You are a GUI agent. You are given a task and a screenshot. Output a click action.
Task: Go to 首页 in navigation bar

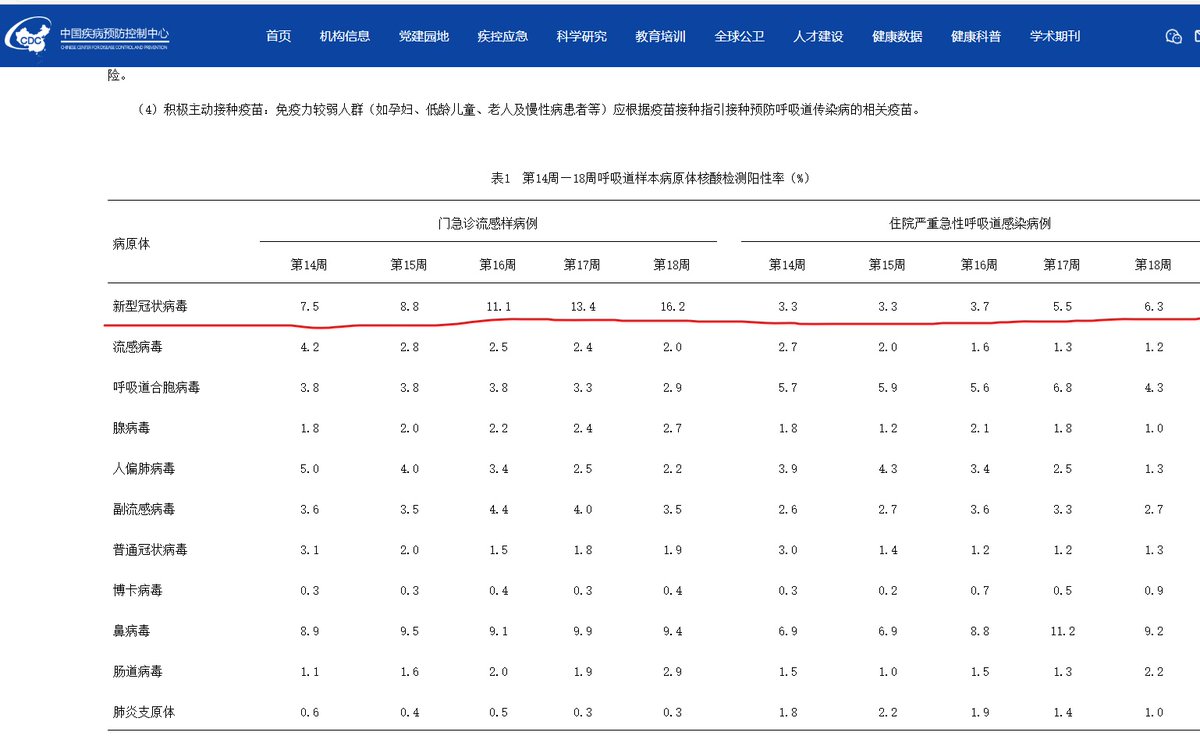(x=279, y=36)
